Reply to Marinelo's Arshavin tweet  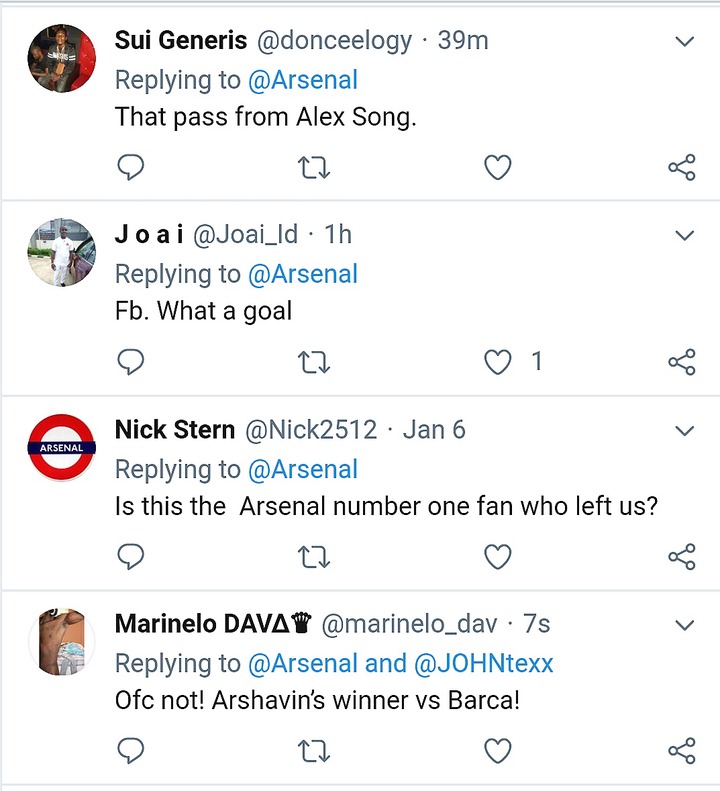pos(131,750)
